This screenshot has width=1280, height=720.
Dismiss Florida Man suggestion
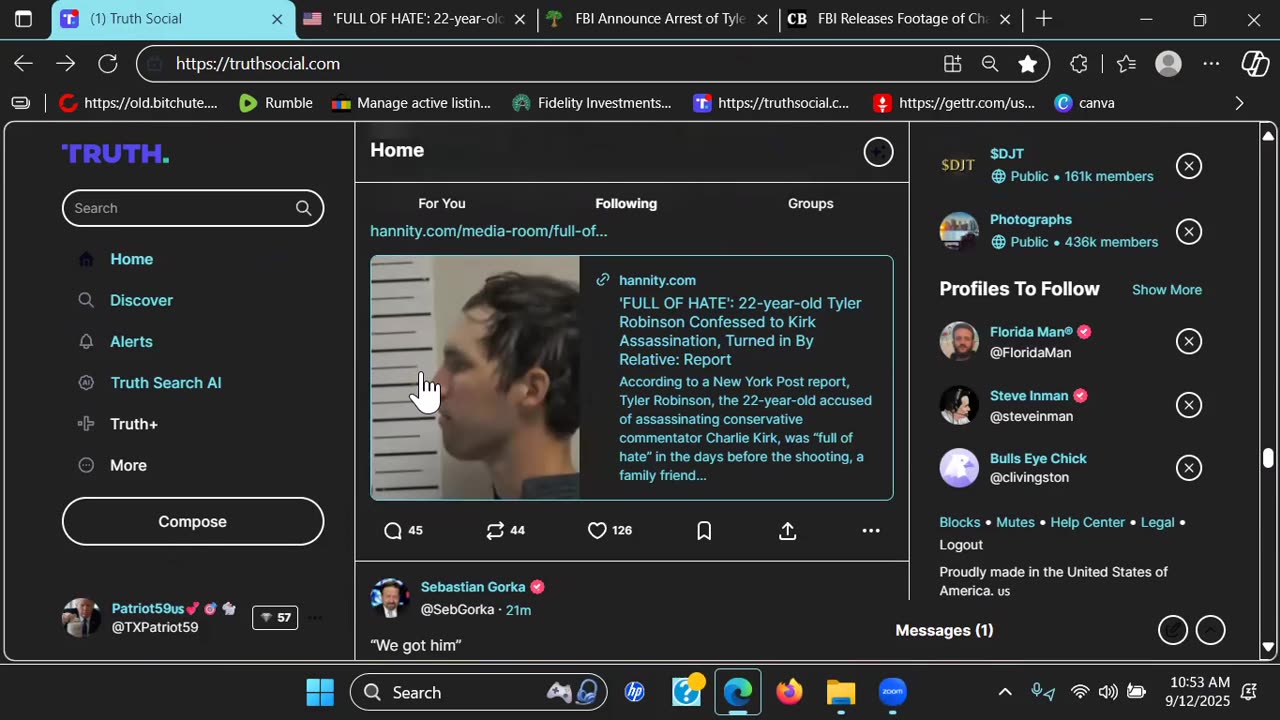click(1189, 342)
